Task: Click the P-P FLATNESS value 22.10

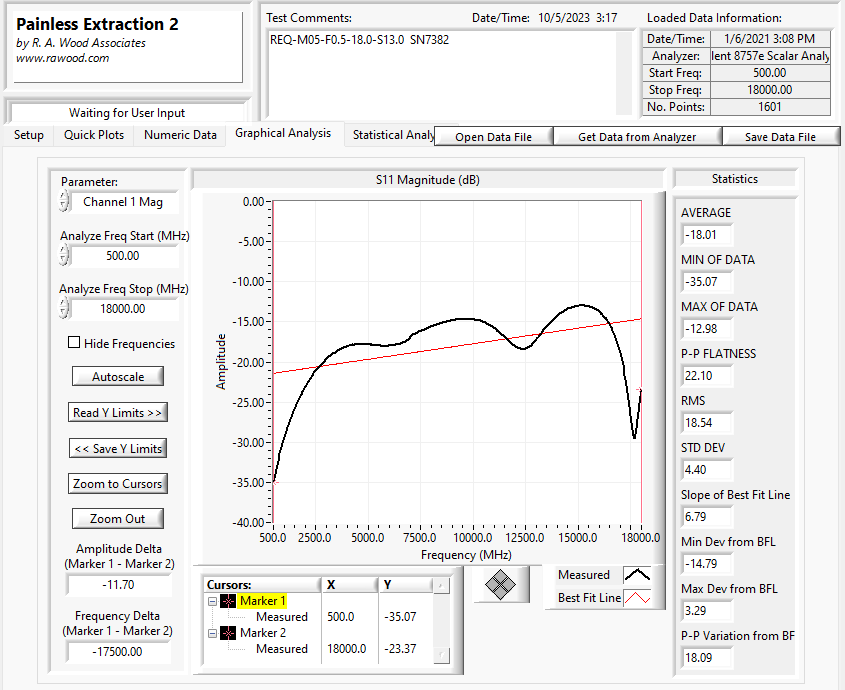Action: 707,376
